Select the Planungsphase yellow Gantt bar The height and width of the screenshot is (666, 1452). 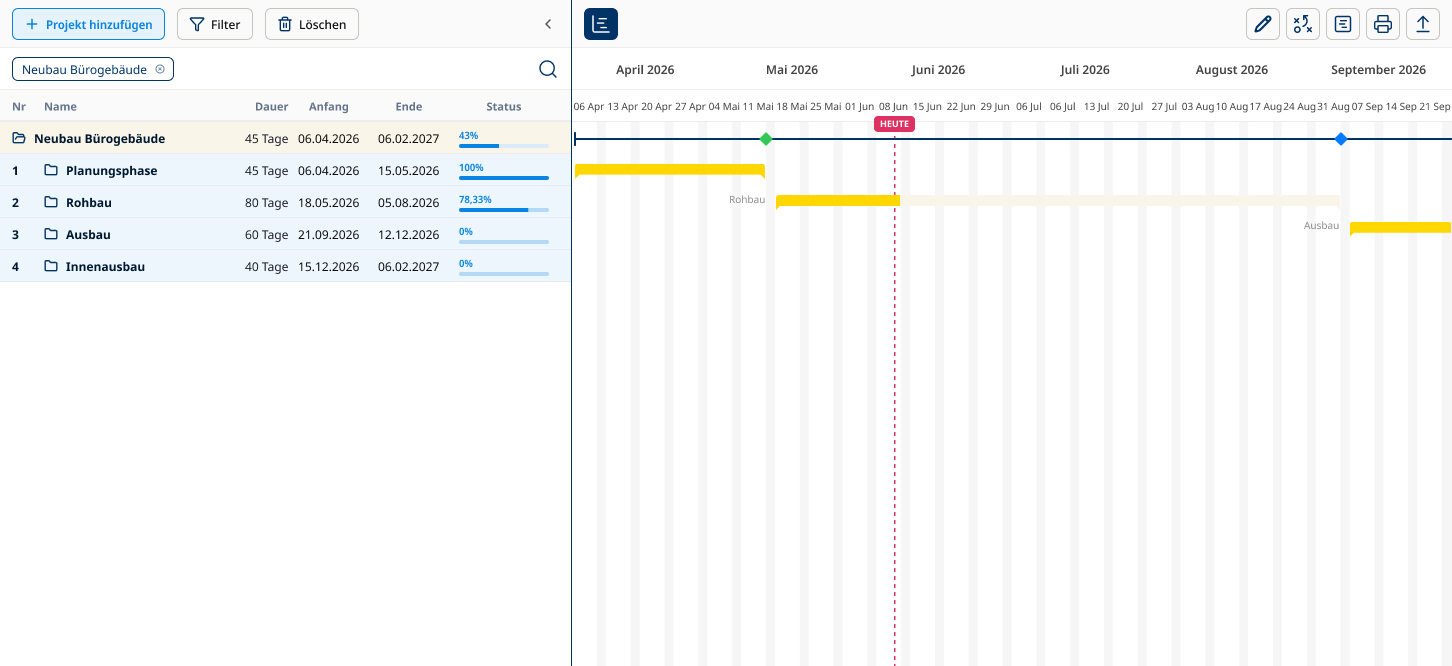point(670,170)
